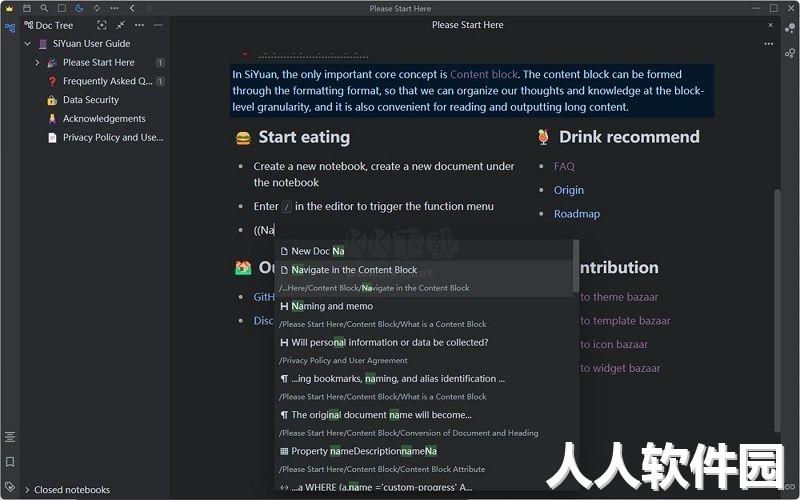Click the Drink recommend heading
Screen dimensions: 800x500
(629, 137)
